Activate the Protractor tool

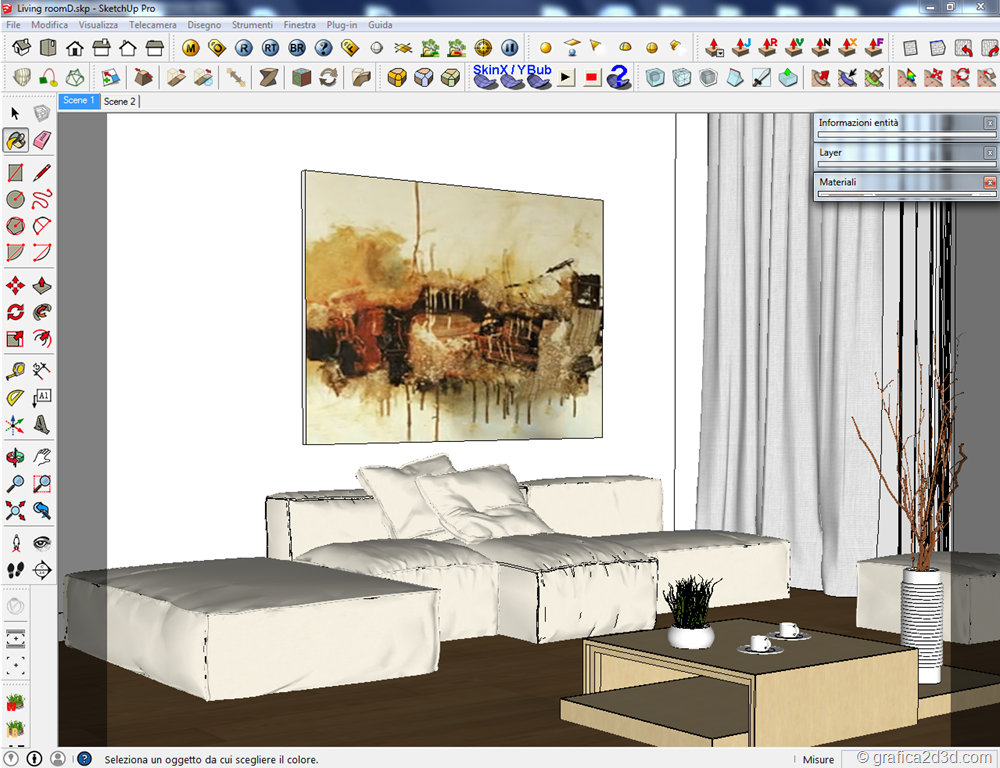pos(15,397)
